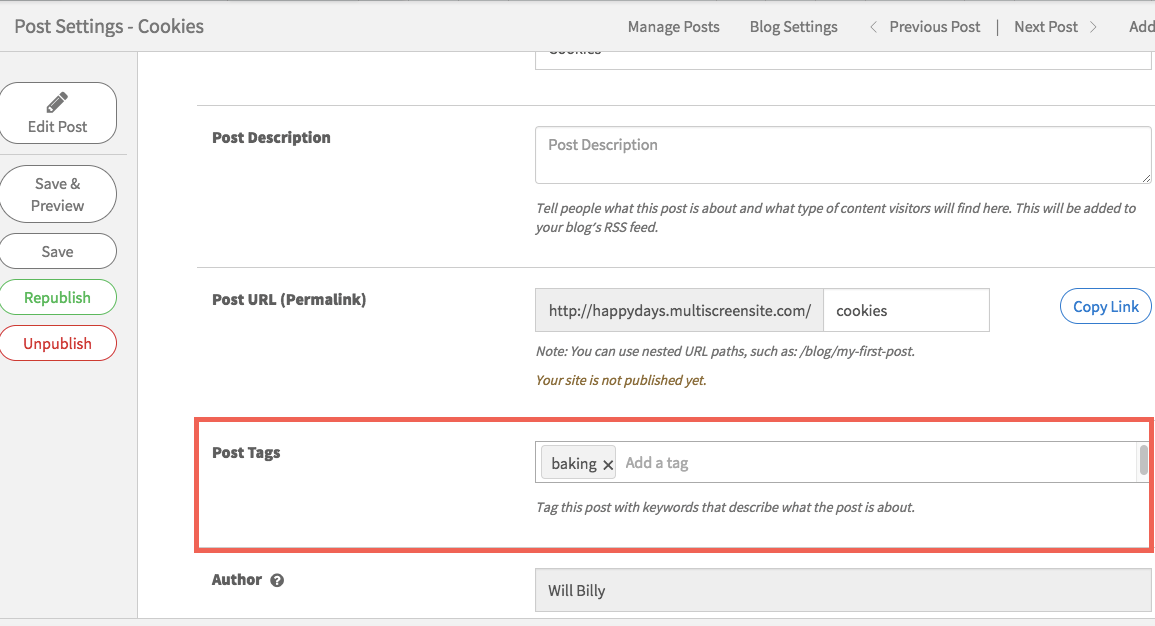Click the Add a tag input field
1155x626 pixels.
coord(700,462)
